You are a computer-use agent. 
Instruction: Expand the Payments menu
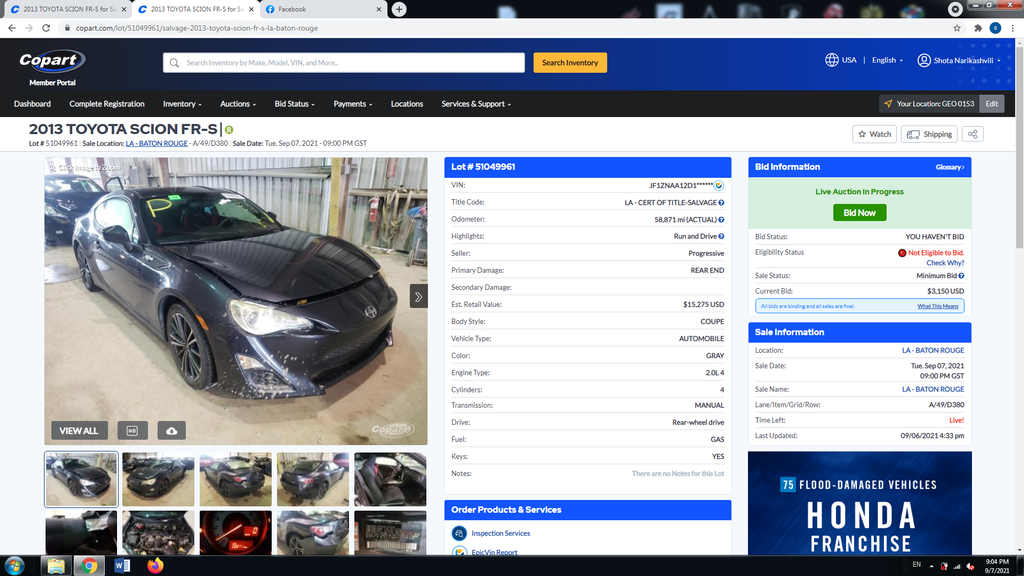click(353, 104)
